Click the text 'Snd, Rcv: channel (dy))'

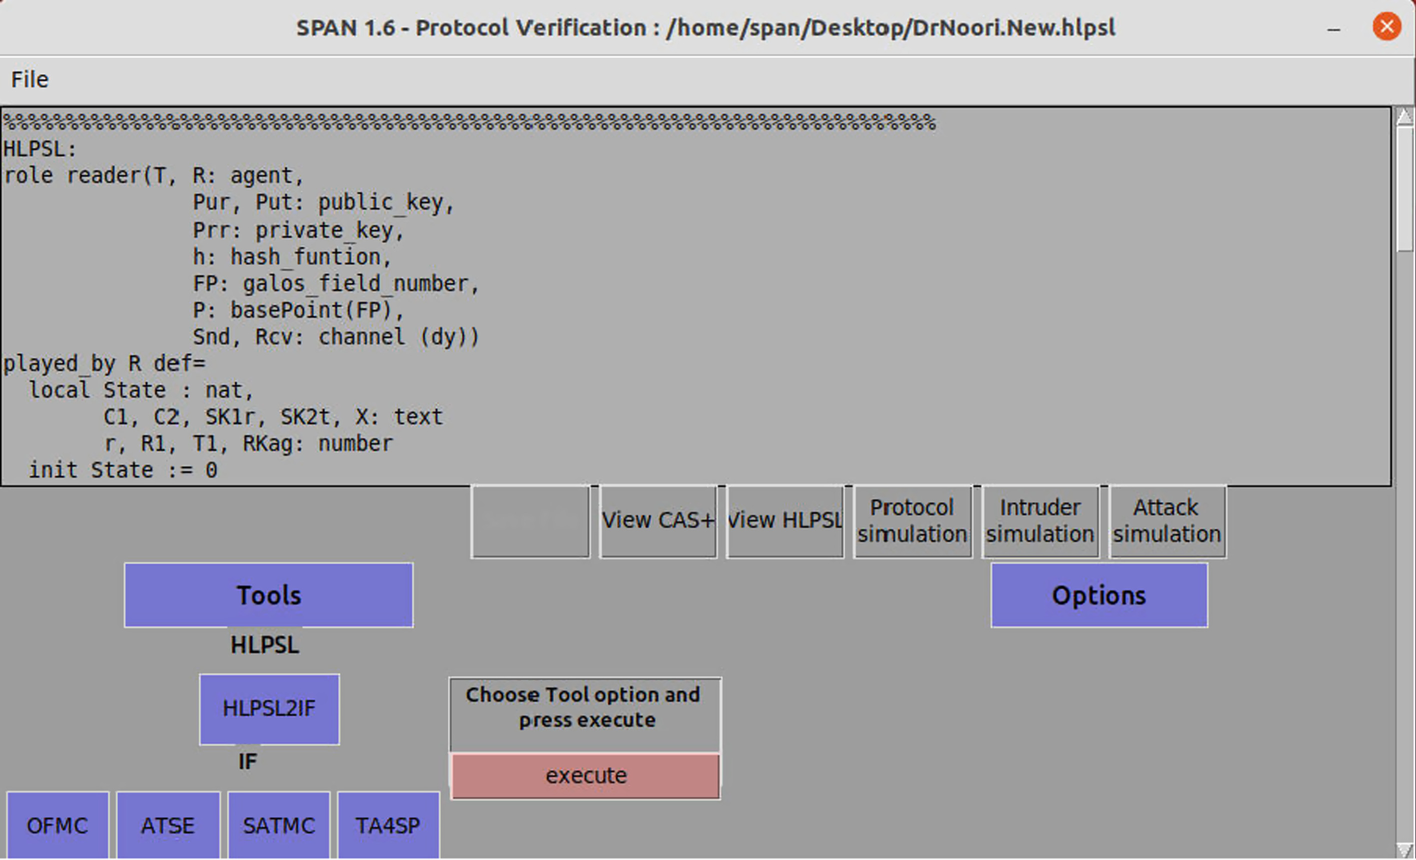click(x=336, y=337)
